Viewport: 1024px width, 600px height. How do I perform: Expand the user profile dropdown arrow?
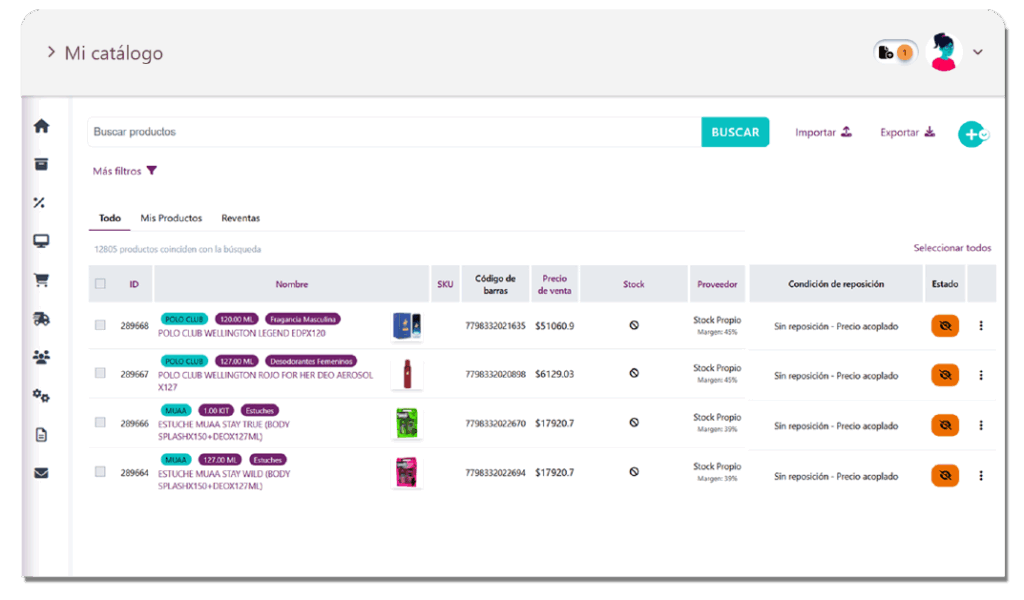[x=978, y=53]
